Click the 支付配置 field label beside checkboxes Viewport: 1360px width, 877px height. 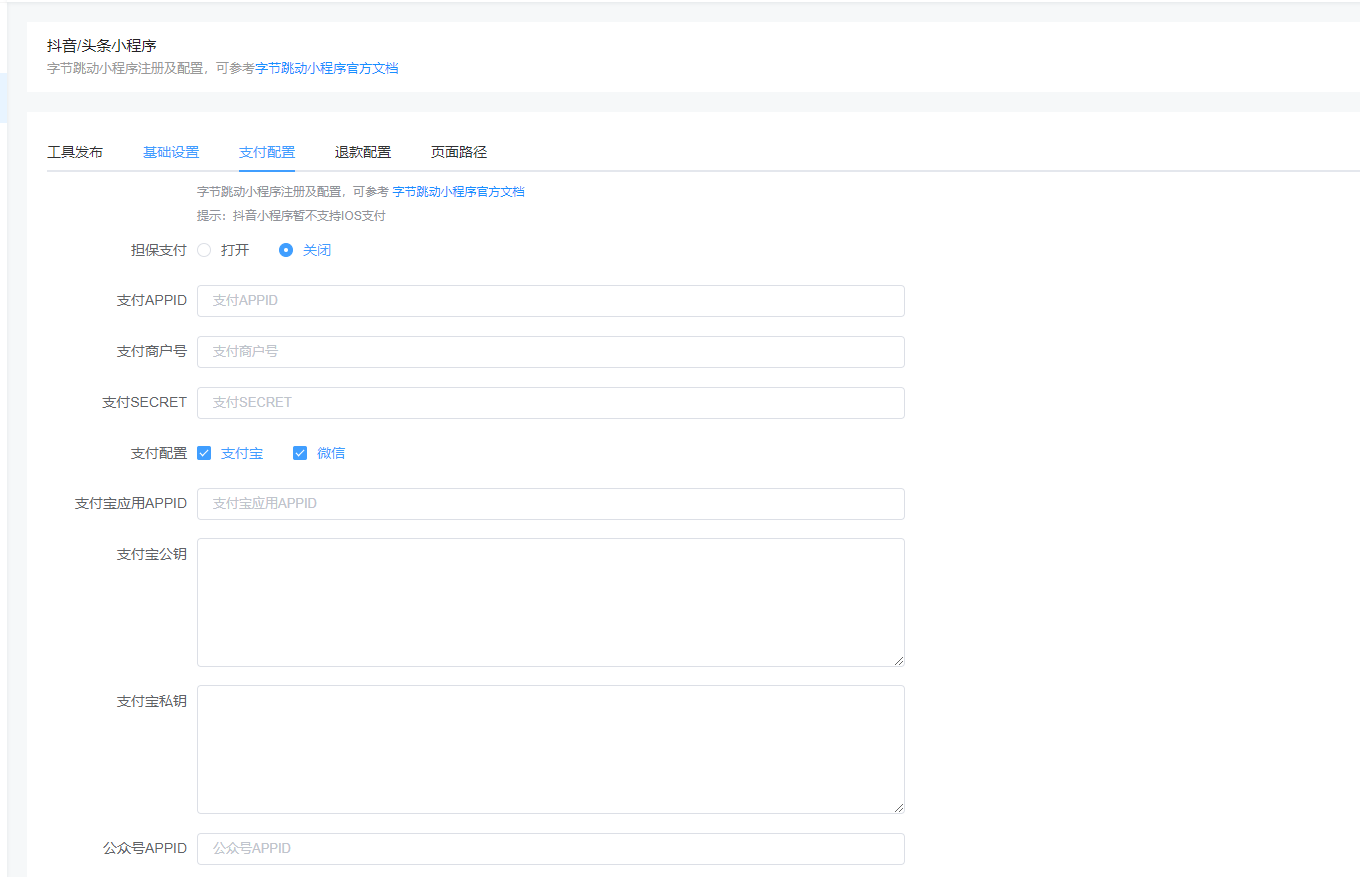159,453
